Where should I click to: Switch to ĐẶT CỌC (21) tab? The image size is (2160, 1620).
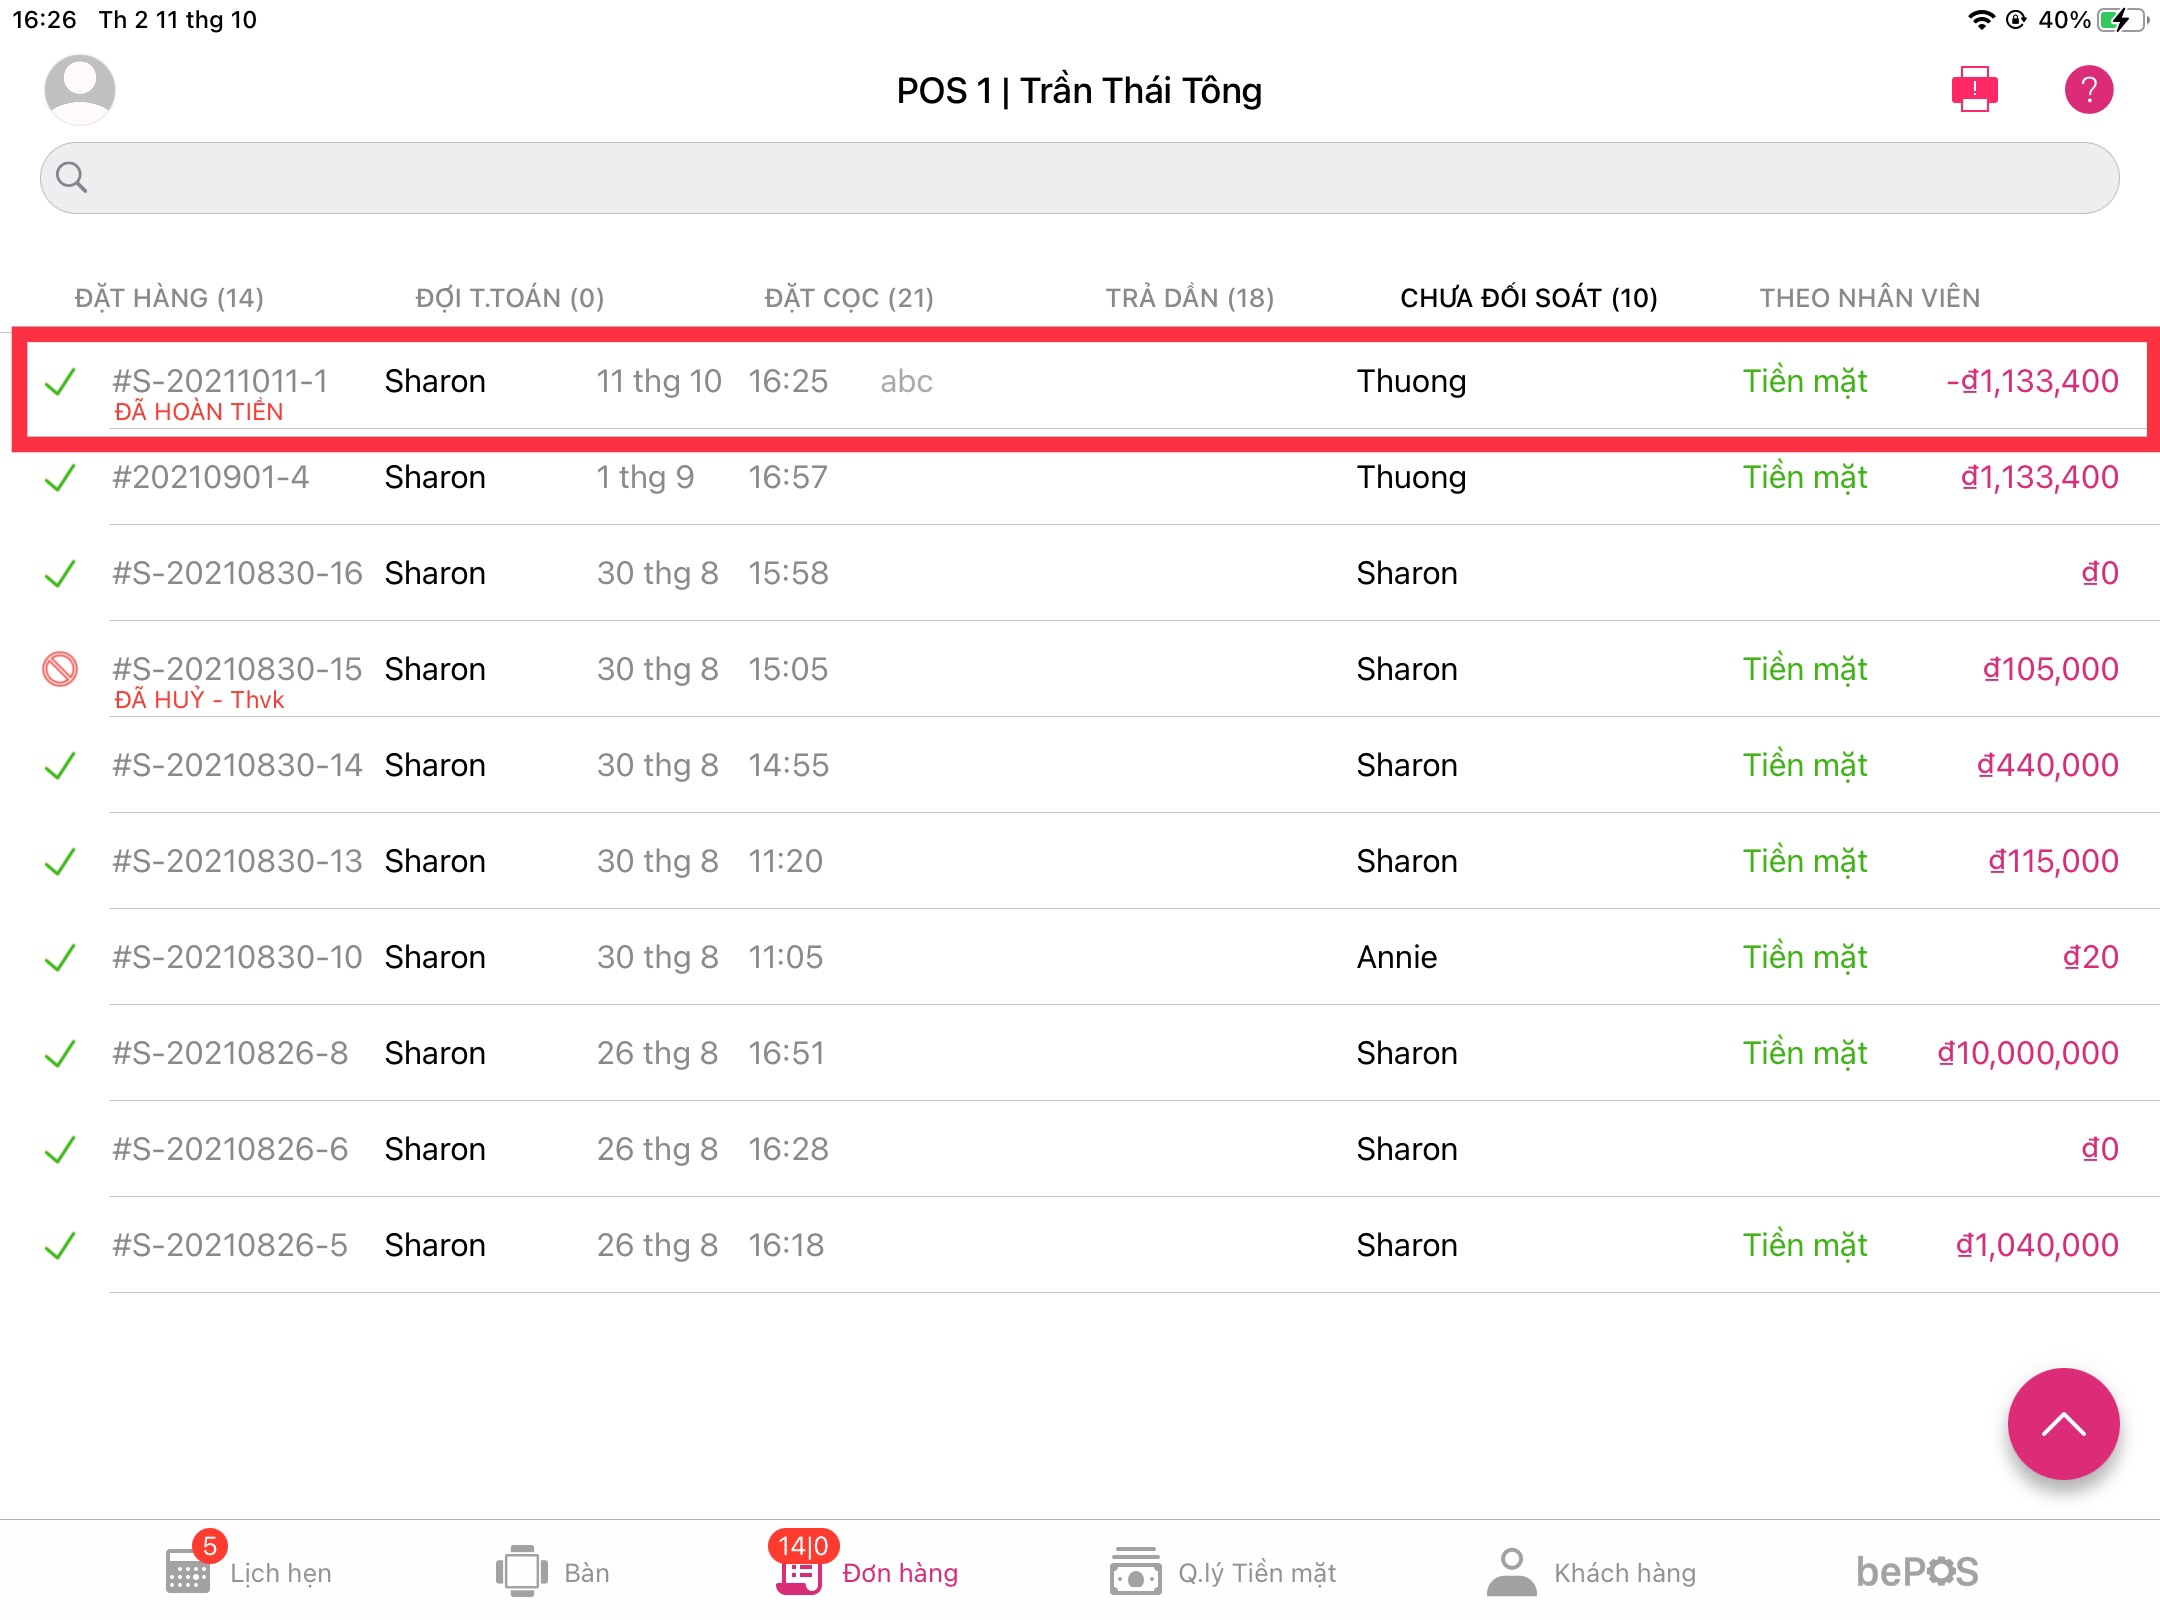click(848, 298)
